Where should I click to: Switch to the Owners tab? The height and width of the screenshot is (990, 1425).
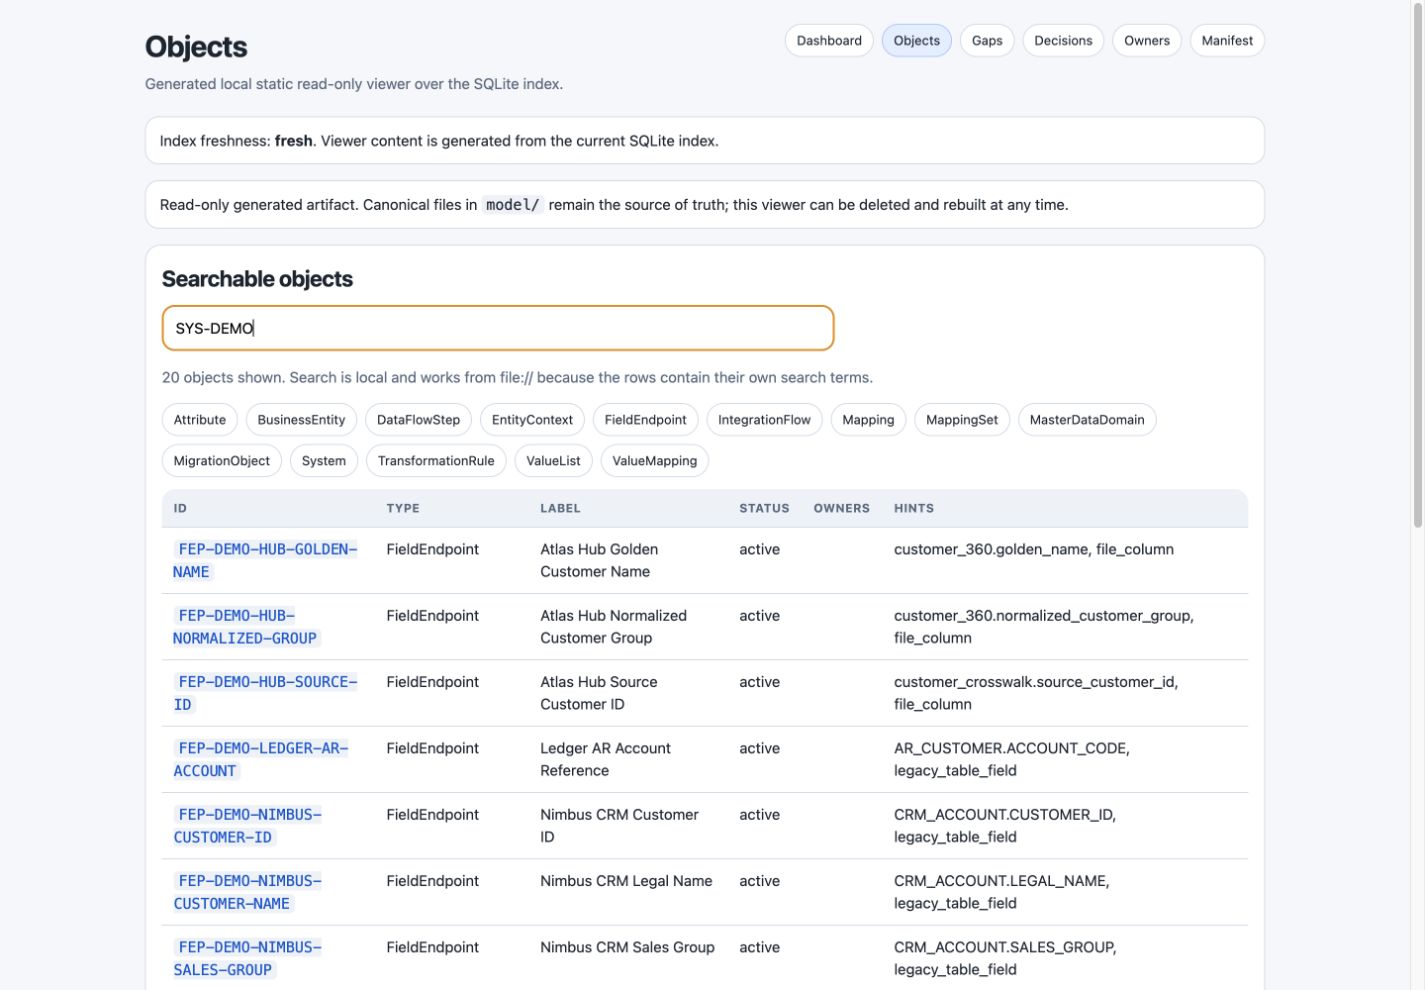click(x=1147, y=41)
